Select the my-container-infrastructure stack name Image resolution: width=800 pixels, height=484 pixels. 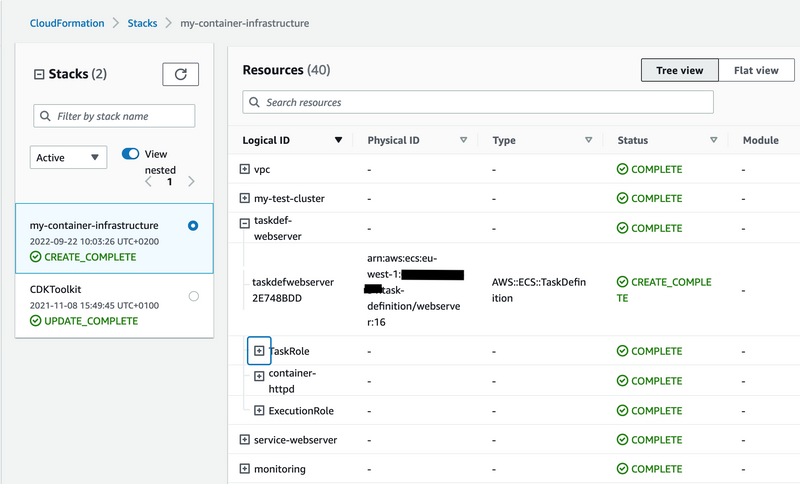click(94, 225)
